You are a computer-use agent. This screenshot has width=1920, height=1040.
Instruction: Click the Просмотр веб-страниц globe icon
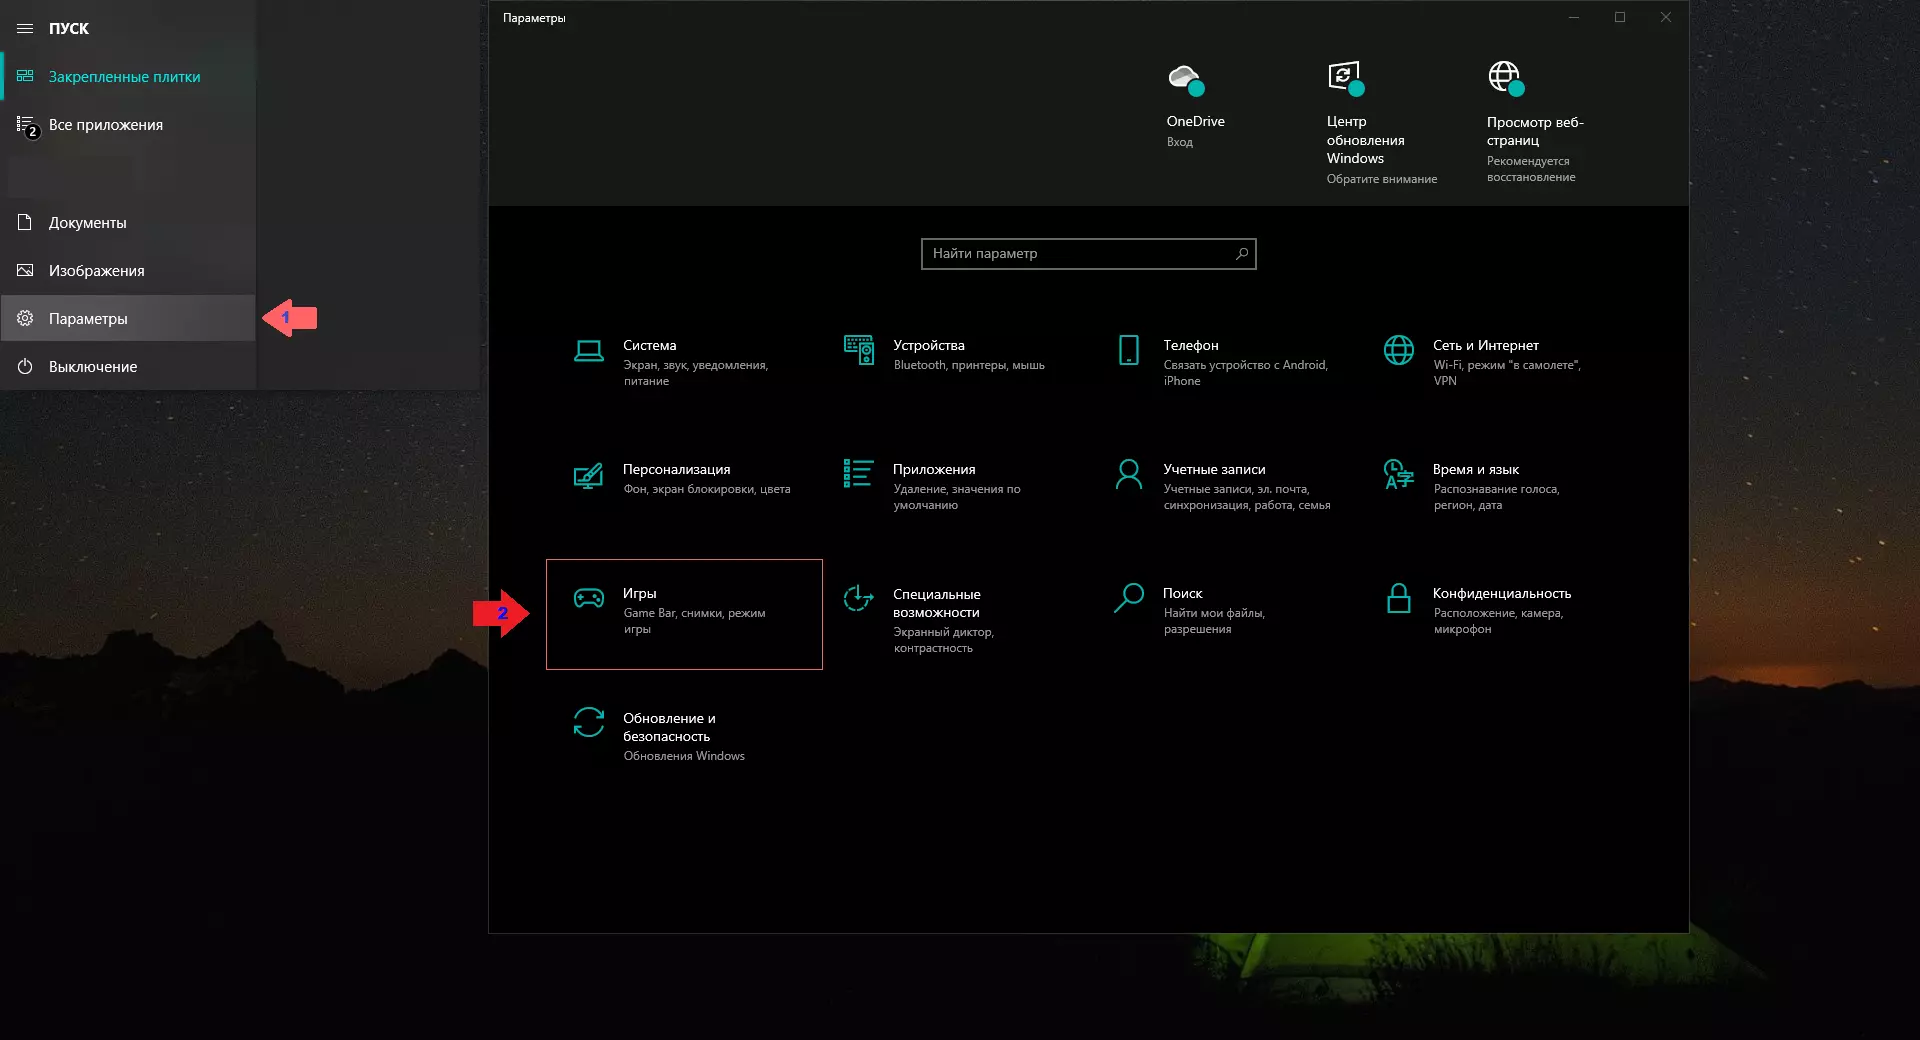[x=1506, y=78]
